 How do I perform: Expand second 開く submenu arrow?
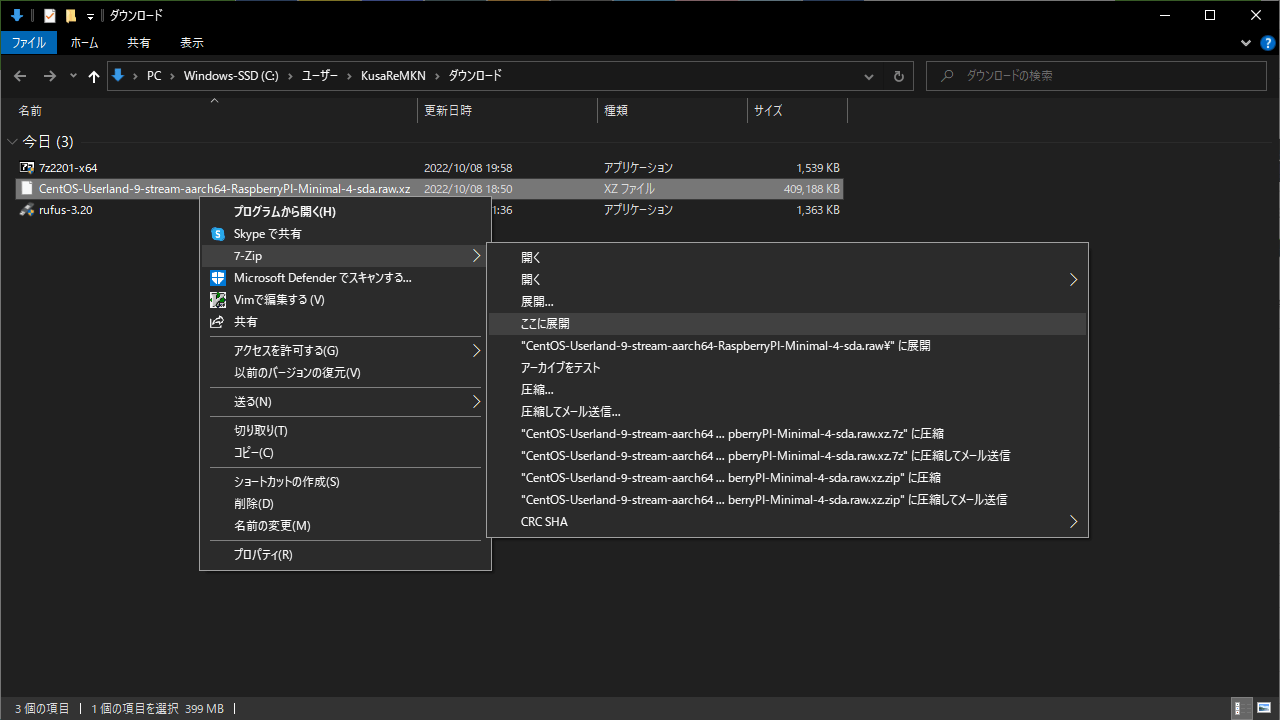click(1074, 280)
